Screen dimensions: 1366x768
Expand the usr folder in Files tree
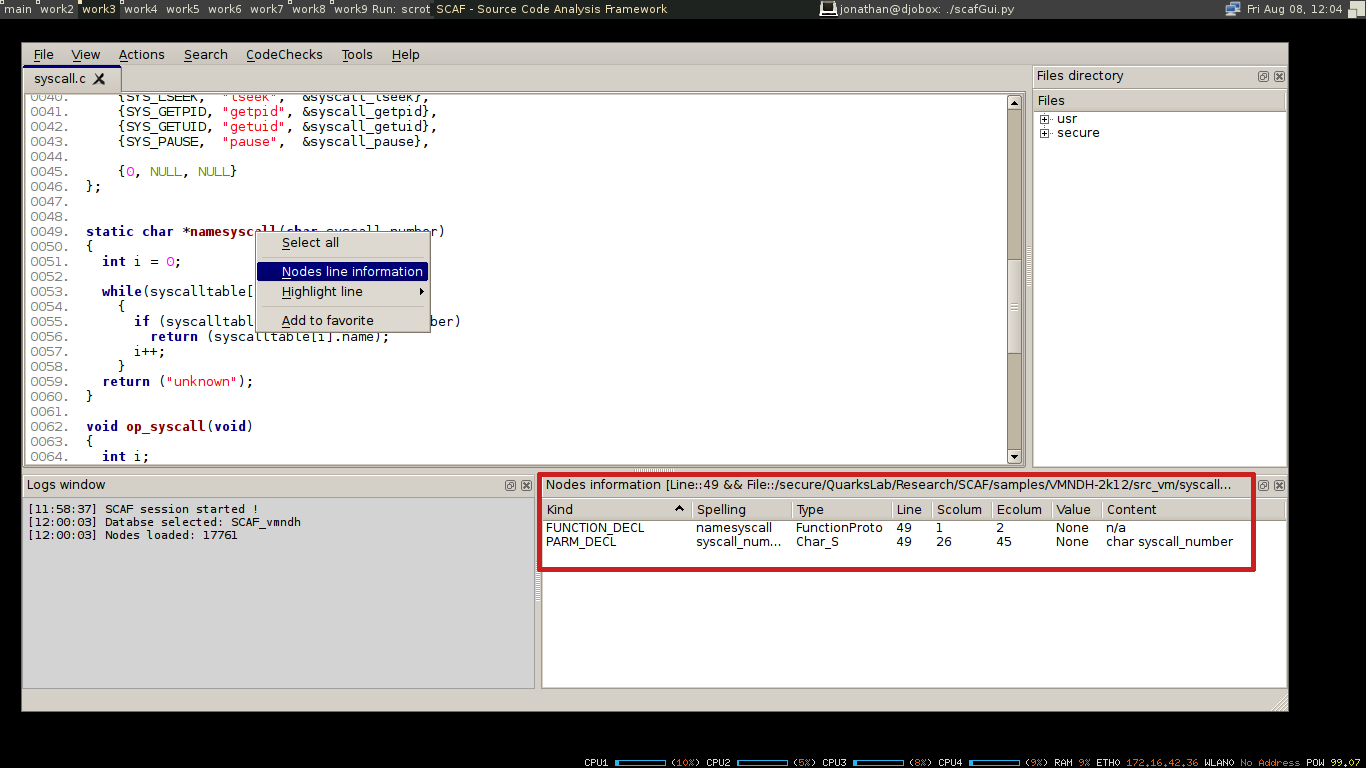click(1044, 119)
